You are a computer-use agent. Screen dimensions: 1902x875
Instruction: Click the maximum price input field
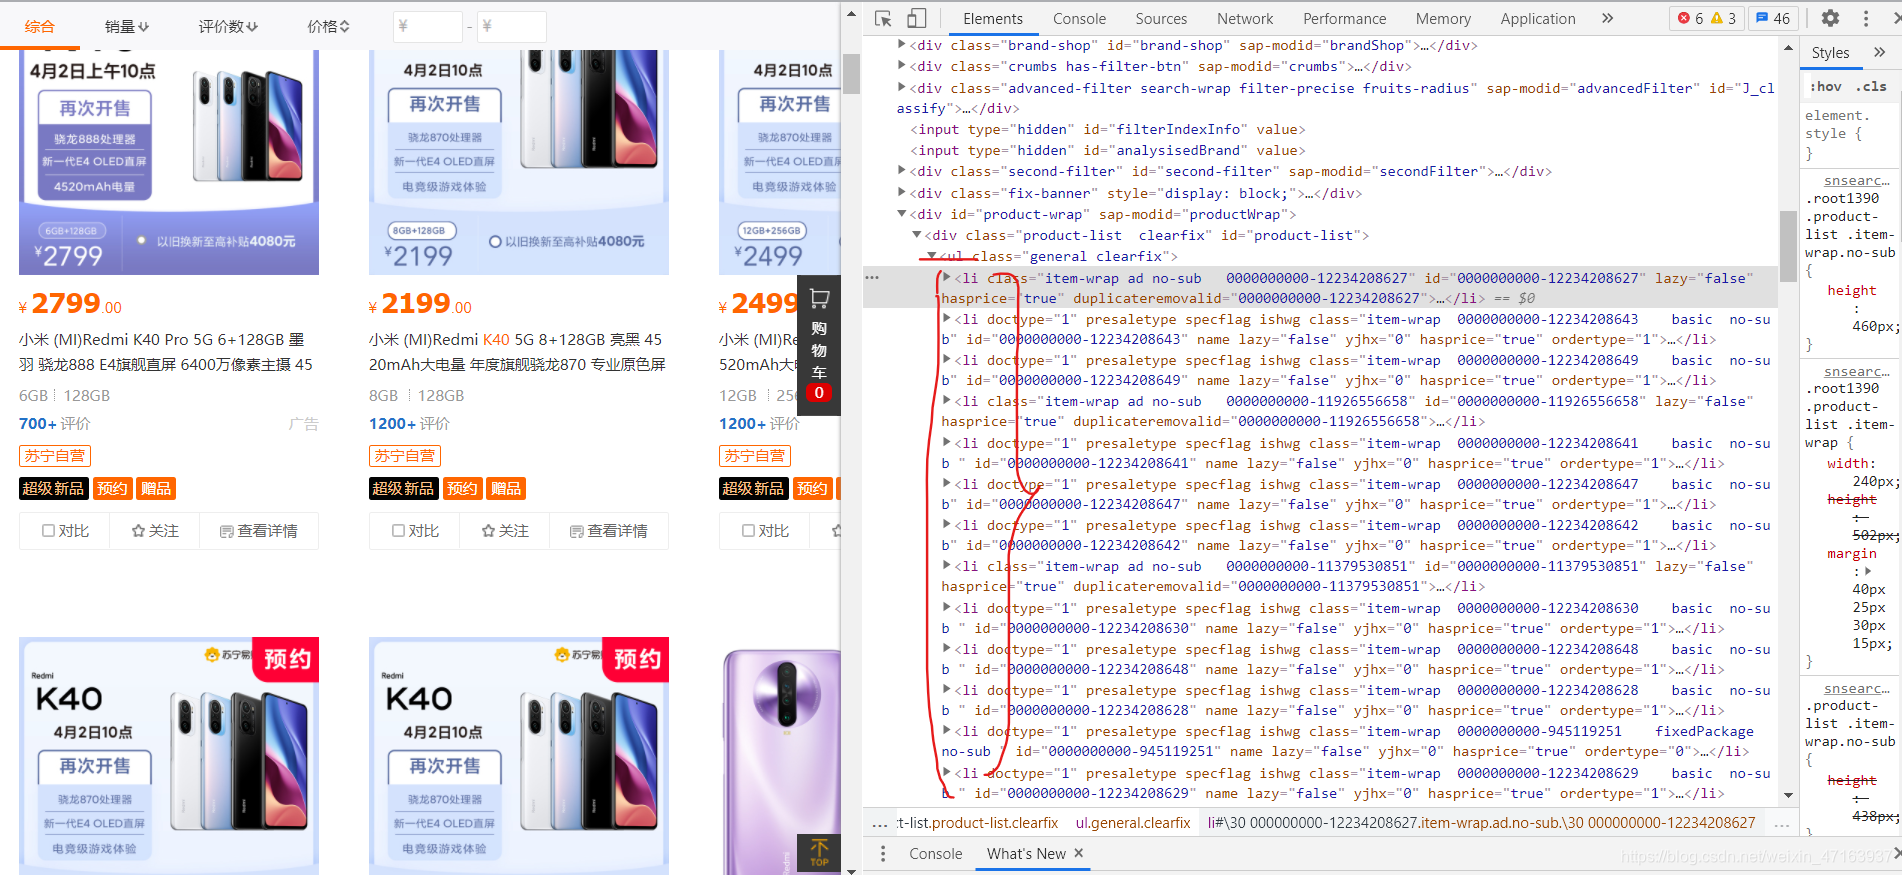511,26
